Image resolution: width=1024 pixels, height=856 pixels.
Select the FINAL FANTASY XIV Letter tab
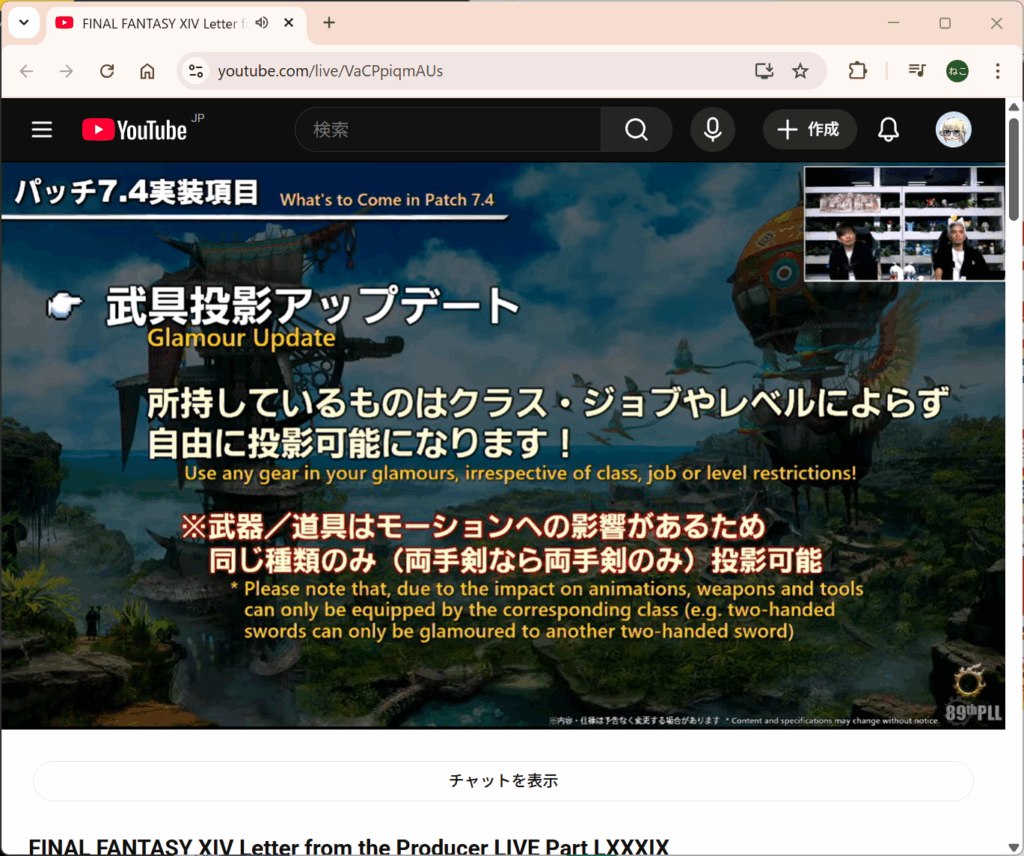pos(150,23)
